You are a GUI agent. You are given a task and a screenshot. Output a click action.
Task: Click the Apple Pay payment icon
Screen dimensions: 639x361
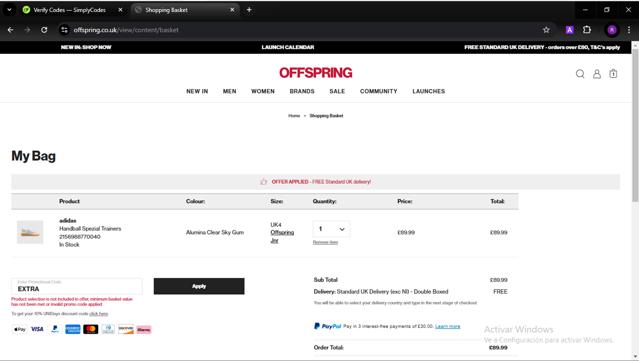pos(20,329)
